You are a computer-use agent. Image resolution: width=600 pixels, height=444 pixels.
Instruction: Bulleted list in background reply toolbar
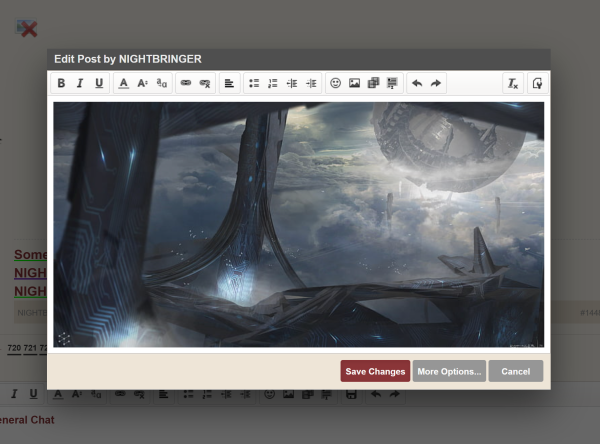(188, 394)
